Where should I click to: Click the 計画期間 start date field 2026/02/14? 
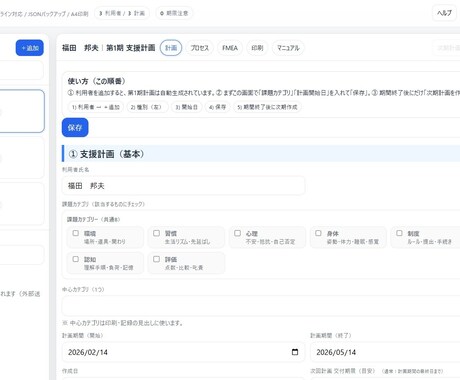[x=183, y=352]
